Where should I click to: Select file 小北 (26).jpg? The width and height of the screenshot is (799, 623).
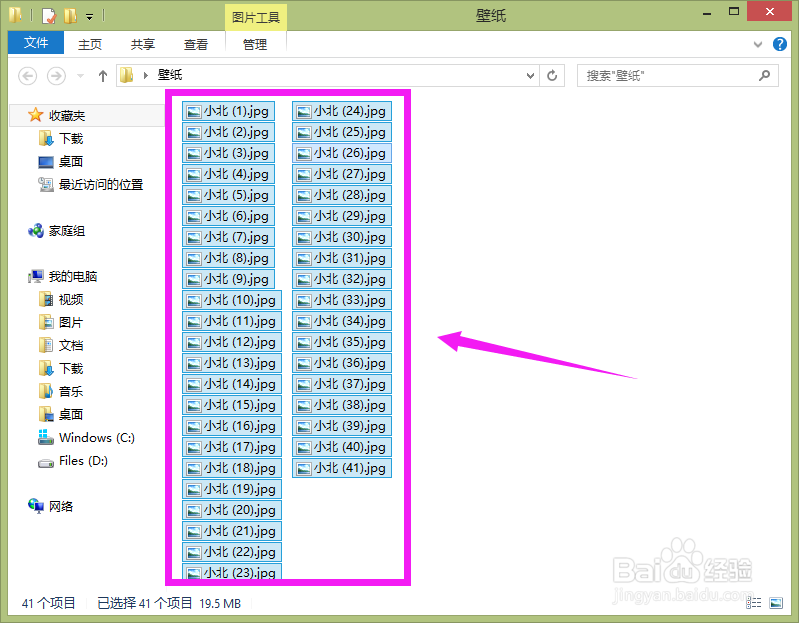342,153
